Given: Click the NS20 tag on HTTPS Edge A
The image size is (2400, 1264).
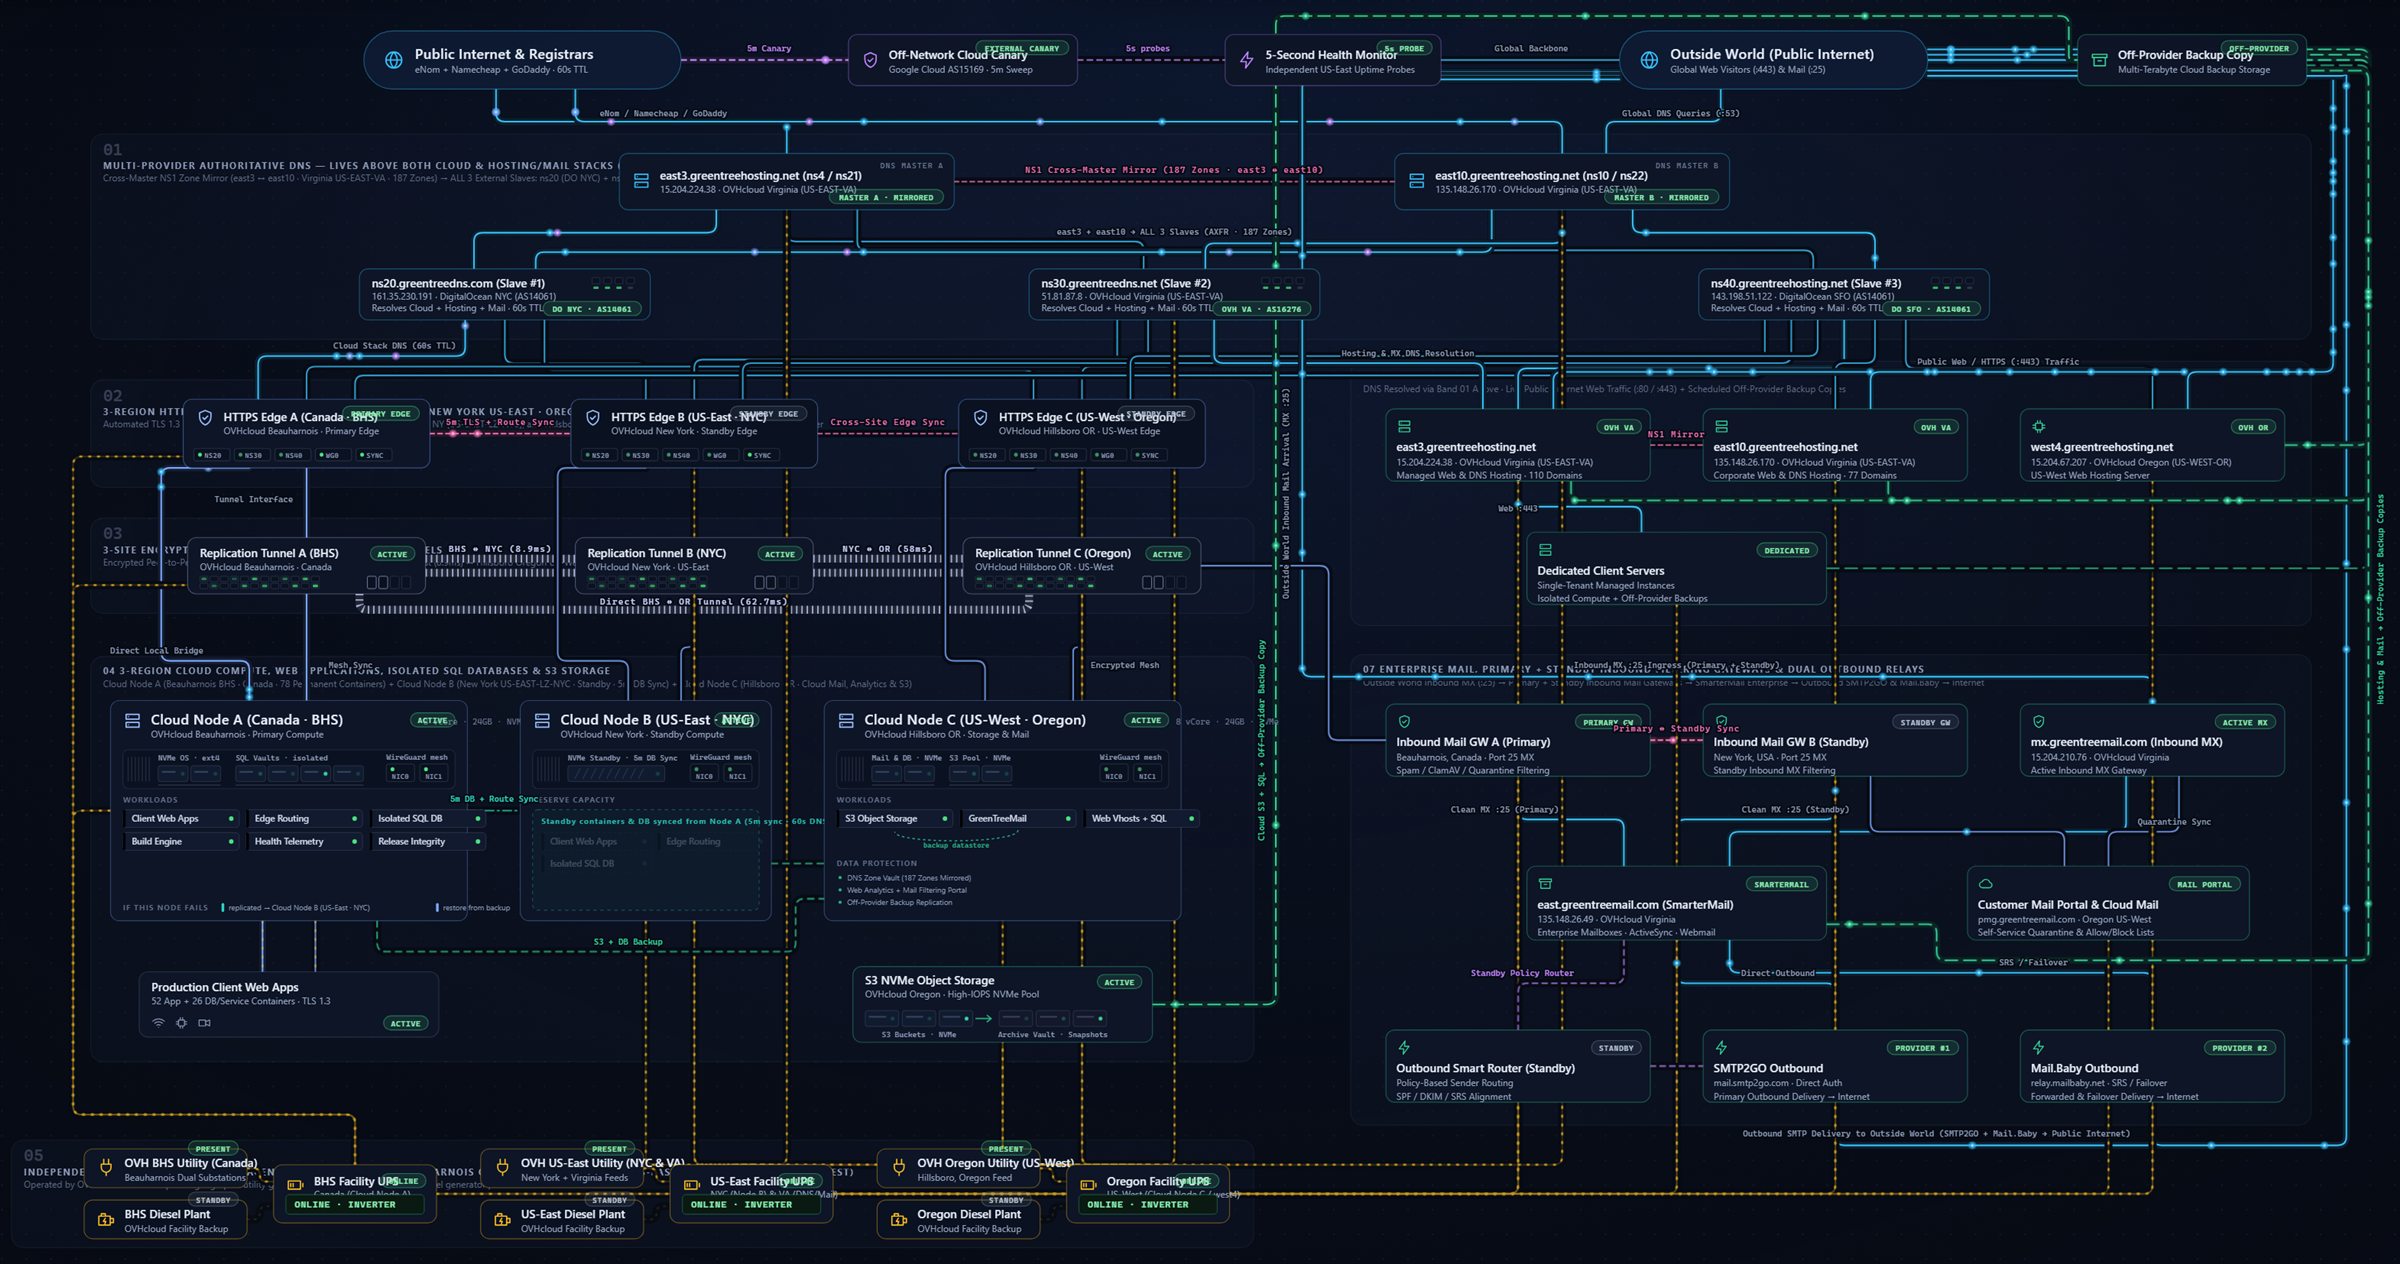Looking at the screenshot, I should coord(210,455).
